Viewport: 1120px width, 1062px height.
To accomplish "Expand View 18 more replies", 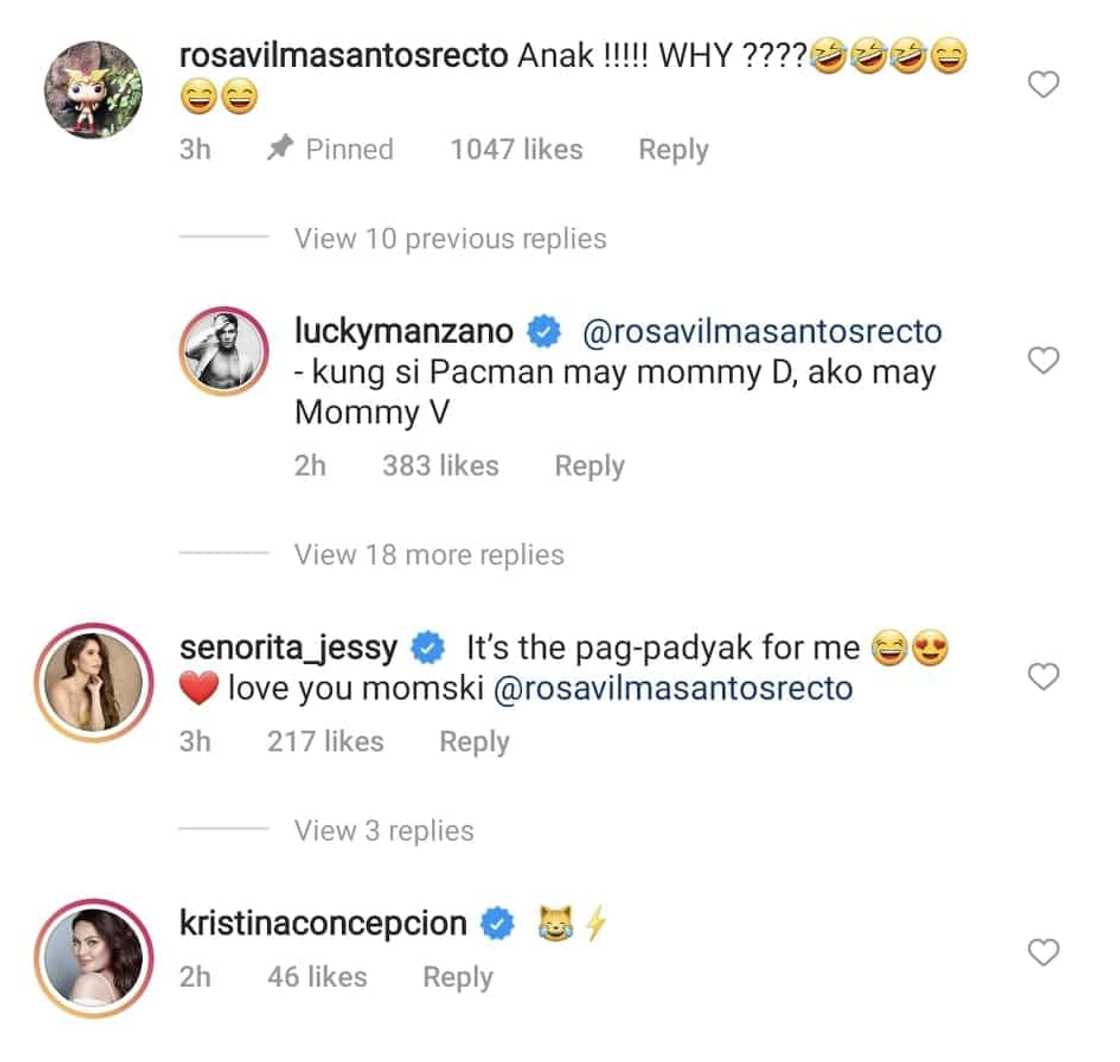I will (x=428, y=555).
